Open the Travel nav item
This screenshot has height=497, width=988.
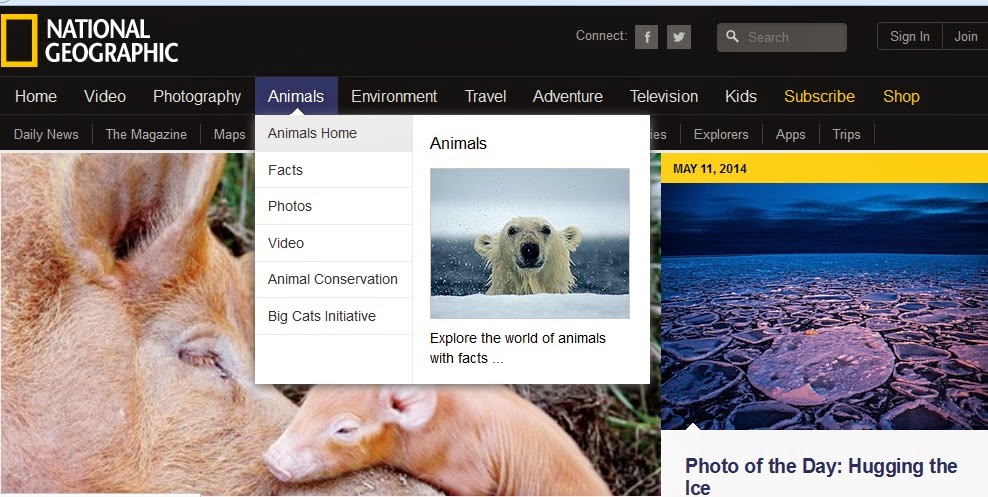(485, 96)
